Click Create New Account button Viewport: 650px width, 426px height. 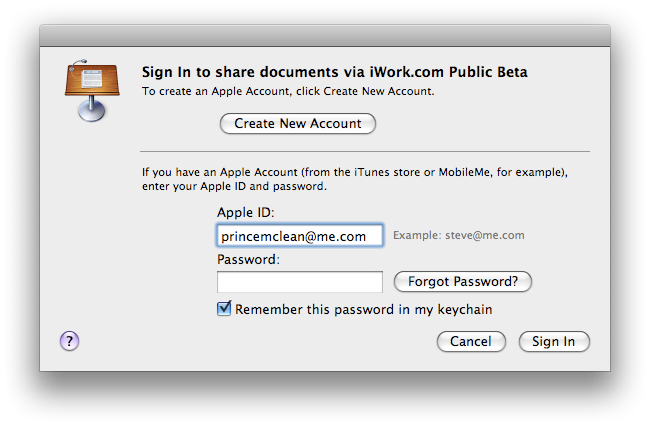[x=298, y=123]
